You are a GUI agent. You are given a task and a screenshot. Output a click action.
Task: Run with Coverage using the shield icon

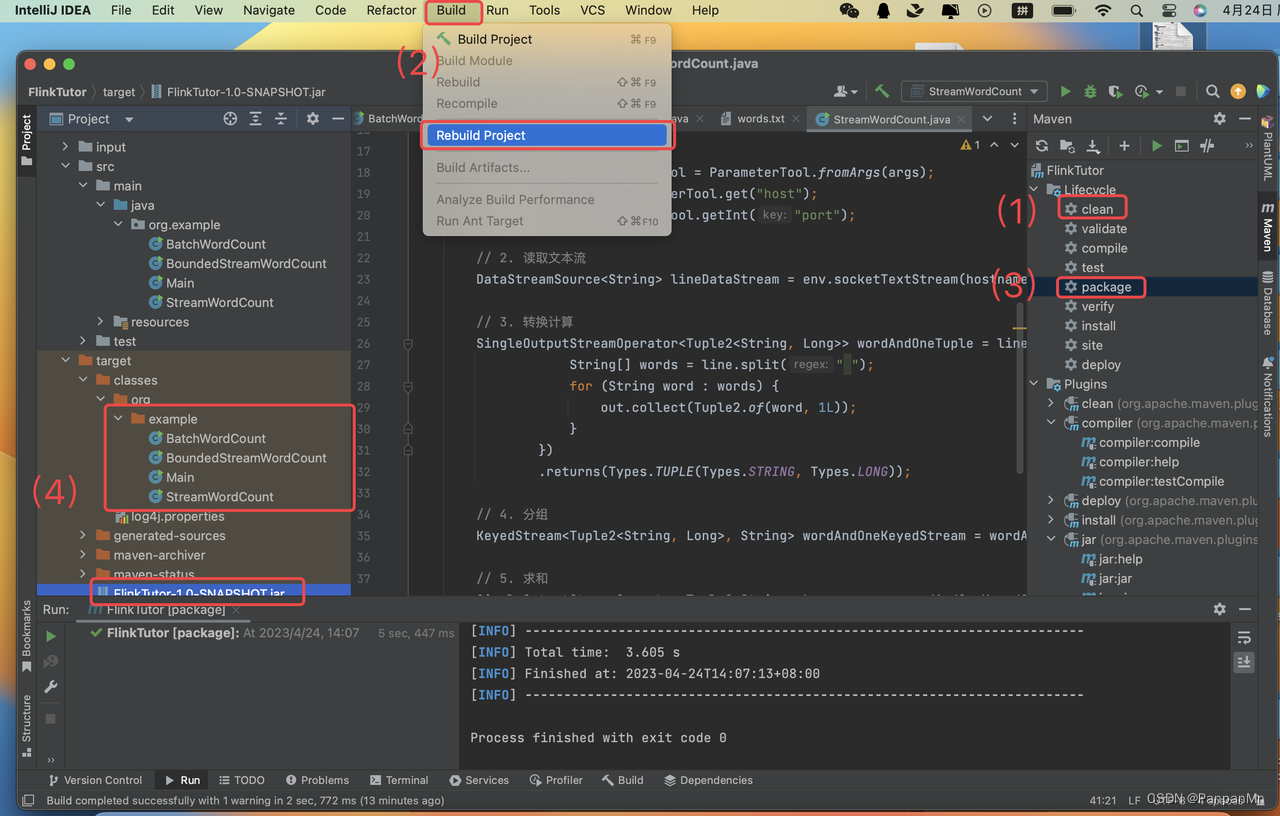tap(1115, 91)
